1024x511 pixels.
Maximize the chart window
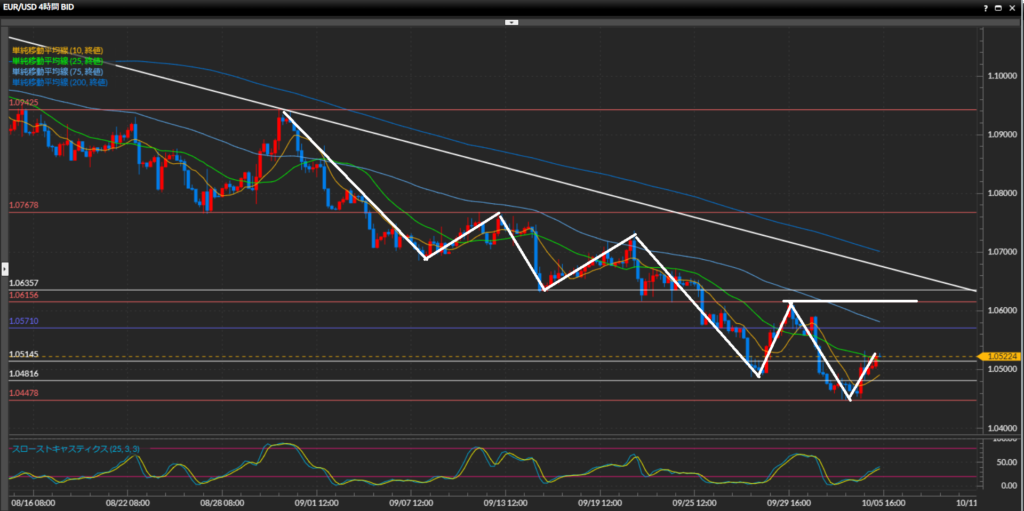(x=997, y=6)
